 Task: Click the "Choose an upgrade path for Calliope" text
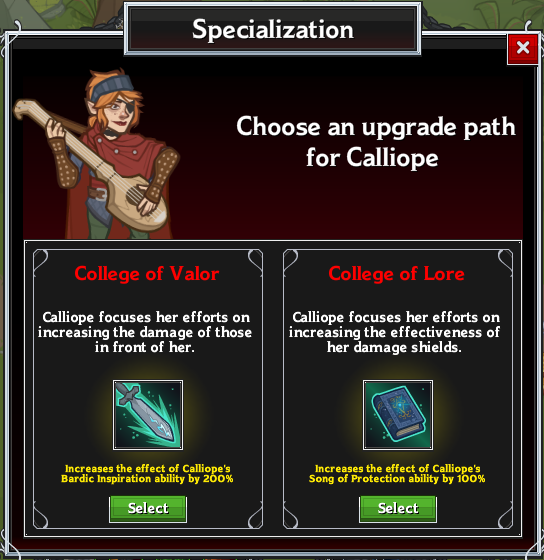[375, 142]
